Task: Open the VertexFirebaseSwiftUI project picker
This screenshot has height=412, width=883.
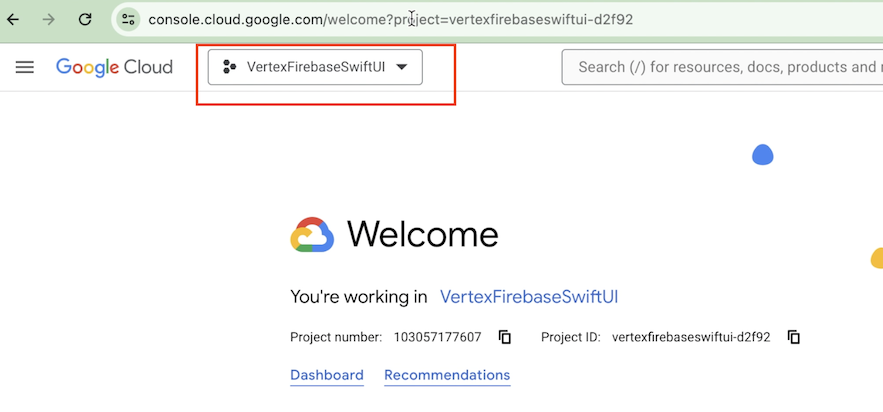Action: 315,67
